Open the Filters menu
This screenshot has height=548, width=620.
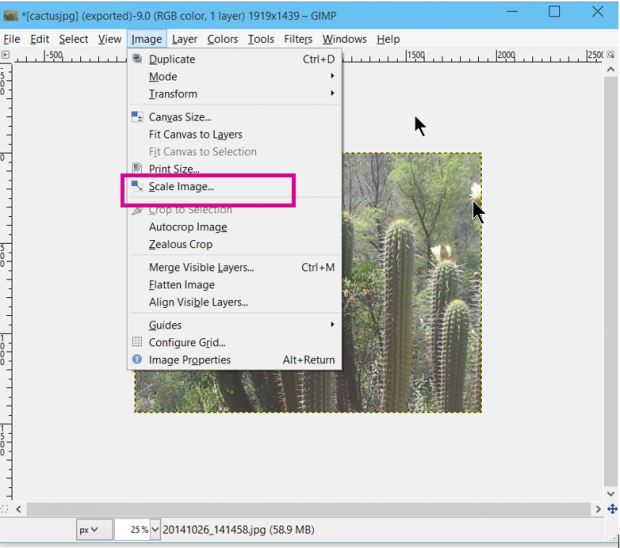298,39
